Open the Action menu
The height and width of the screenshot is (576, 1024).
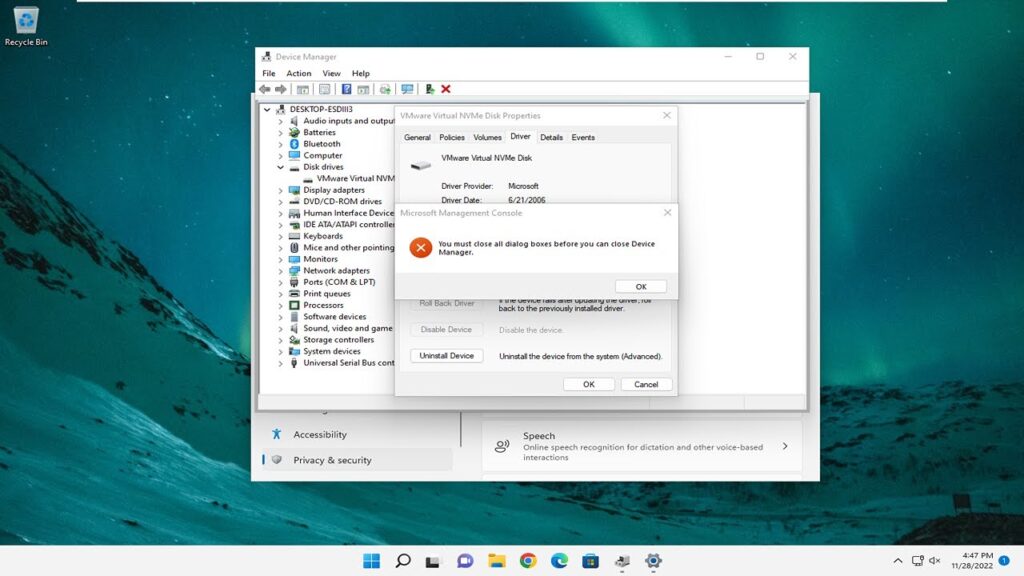tap(298, 73)
